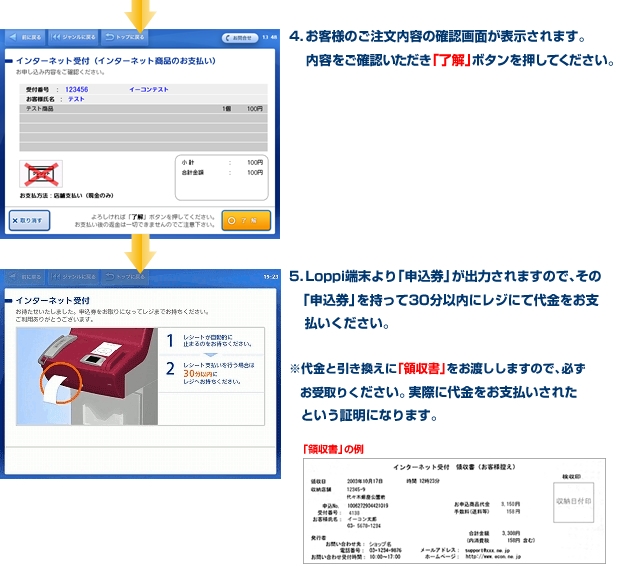Click the お待たせいたしました message line
The width and height of the screenshot is (620, 574).
112,312
